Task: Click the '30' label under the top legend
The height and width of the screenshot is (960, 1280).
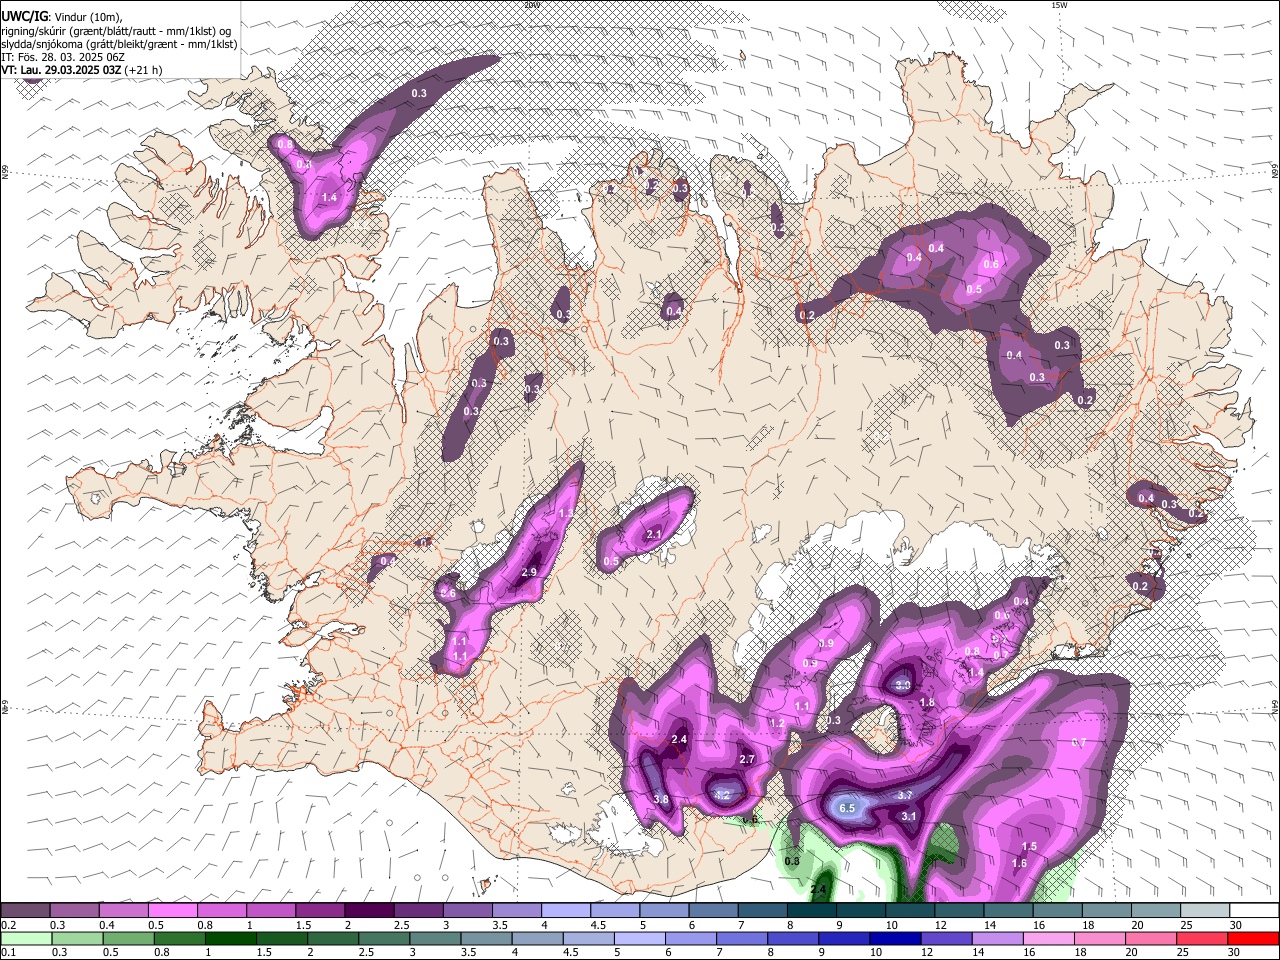Action: pyautogui.click(x=1236, y=925)
